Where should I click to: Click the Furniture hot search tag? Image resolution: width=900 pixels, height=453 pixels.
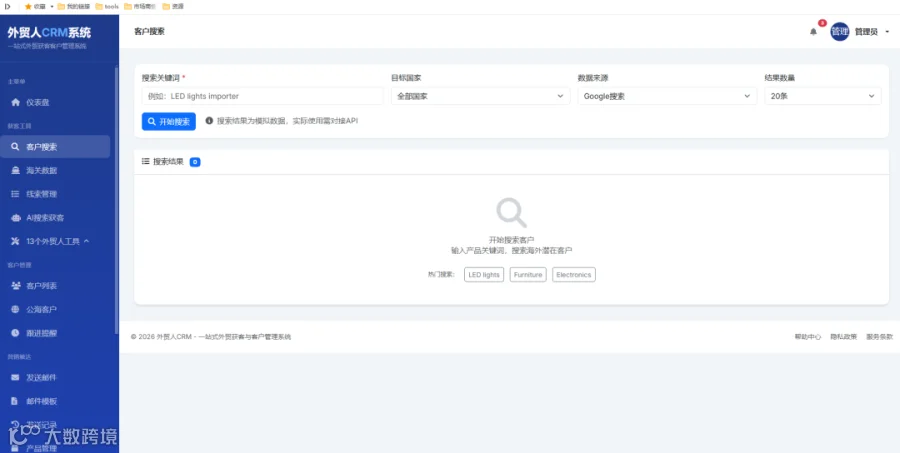(x=528, y=274)
